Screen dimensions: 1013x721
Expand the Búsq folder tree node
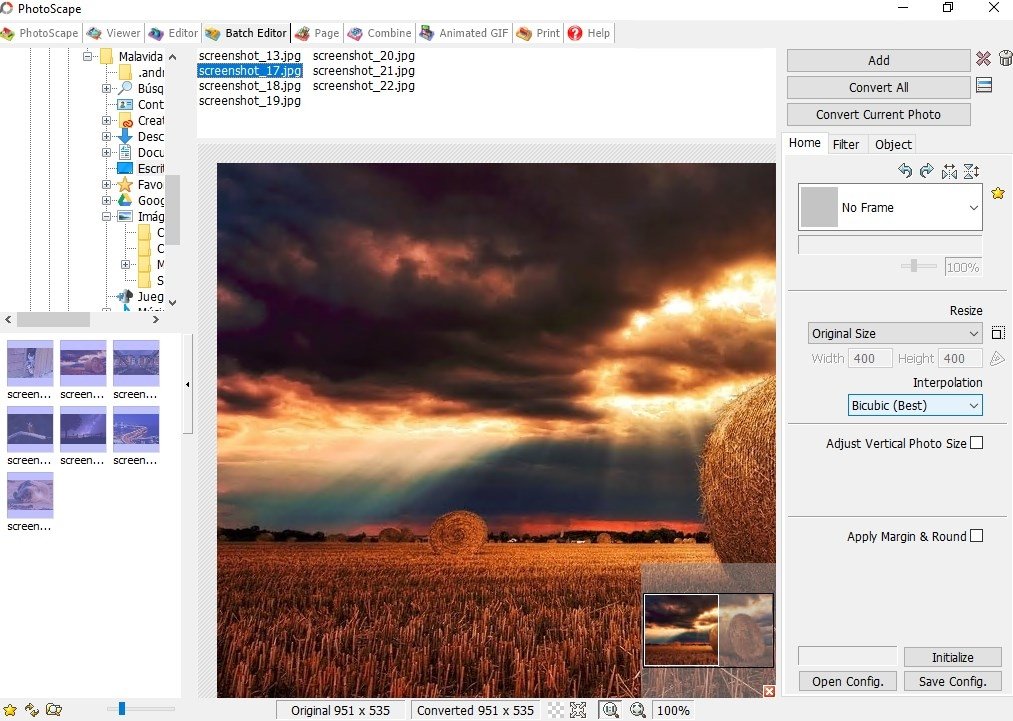[106, 88]
